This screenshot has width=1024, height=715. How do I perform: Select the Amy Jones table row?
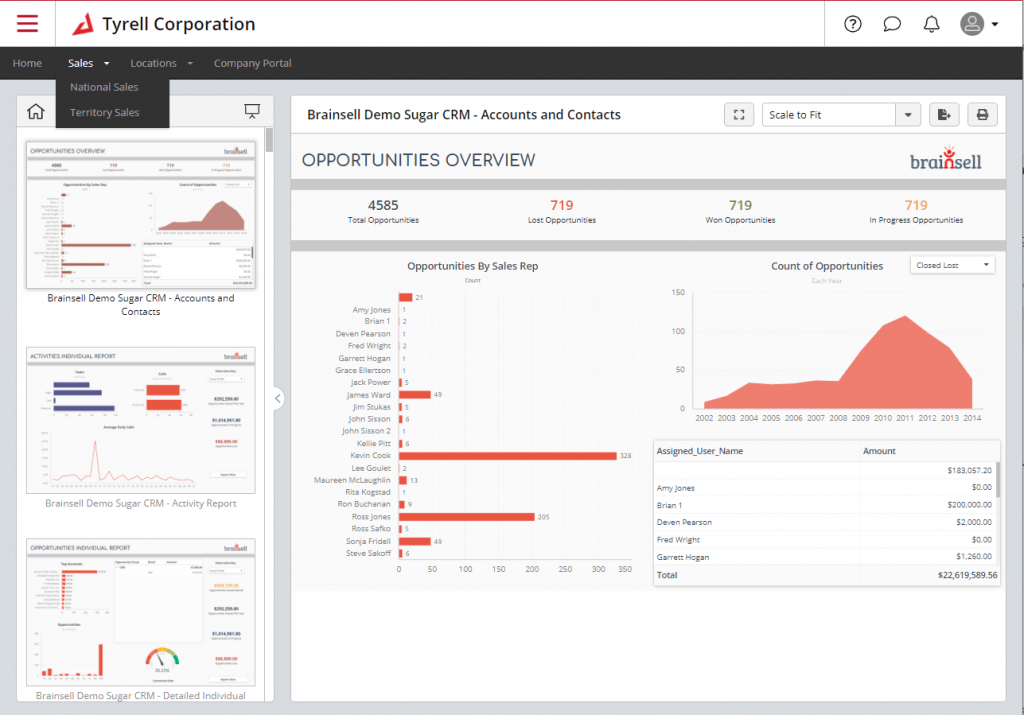pos(824,488)
